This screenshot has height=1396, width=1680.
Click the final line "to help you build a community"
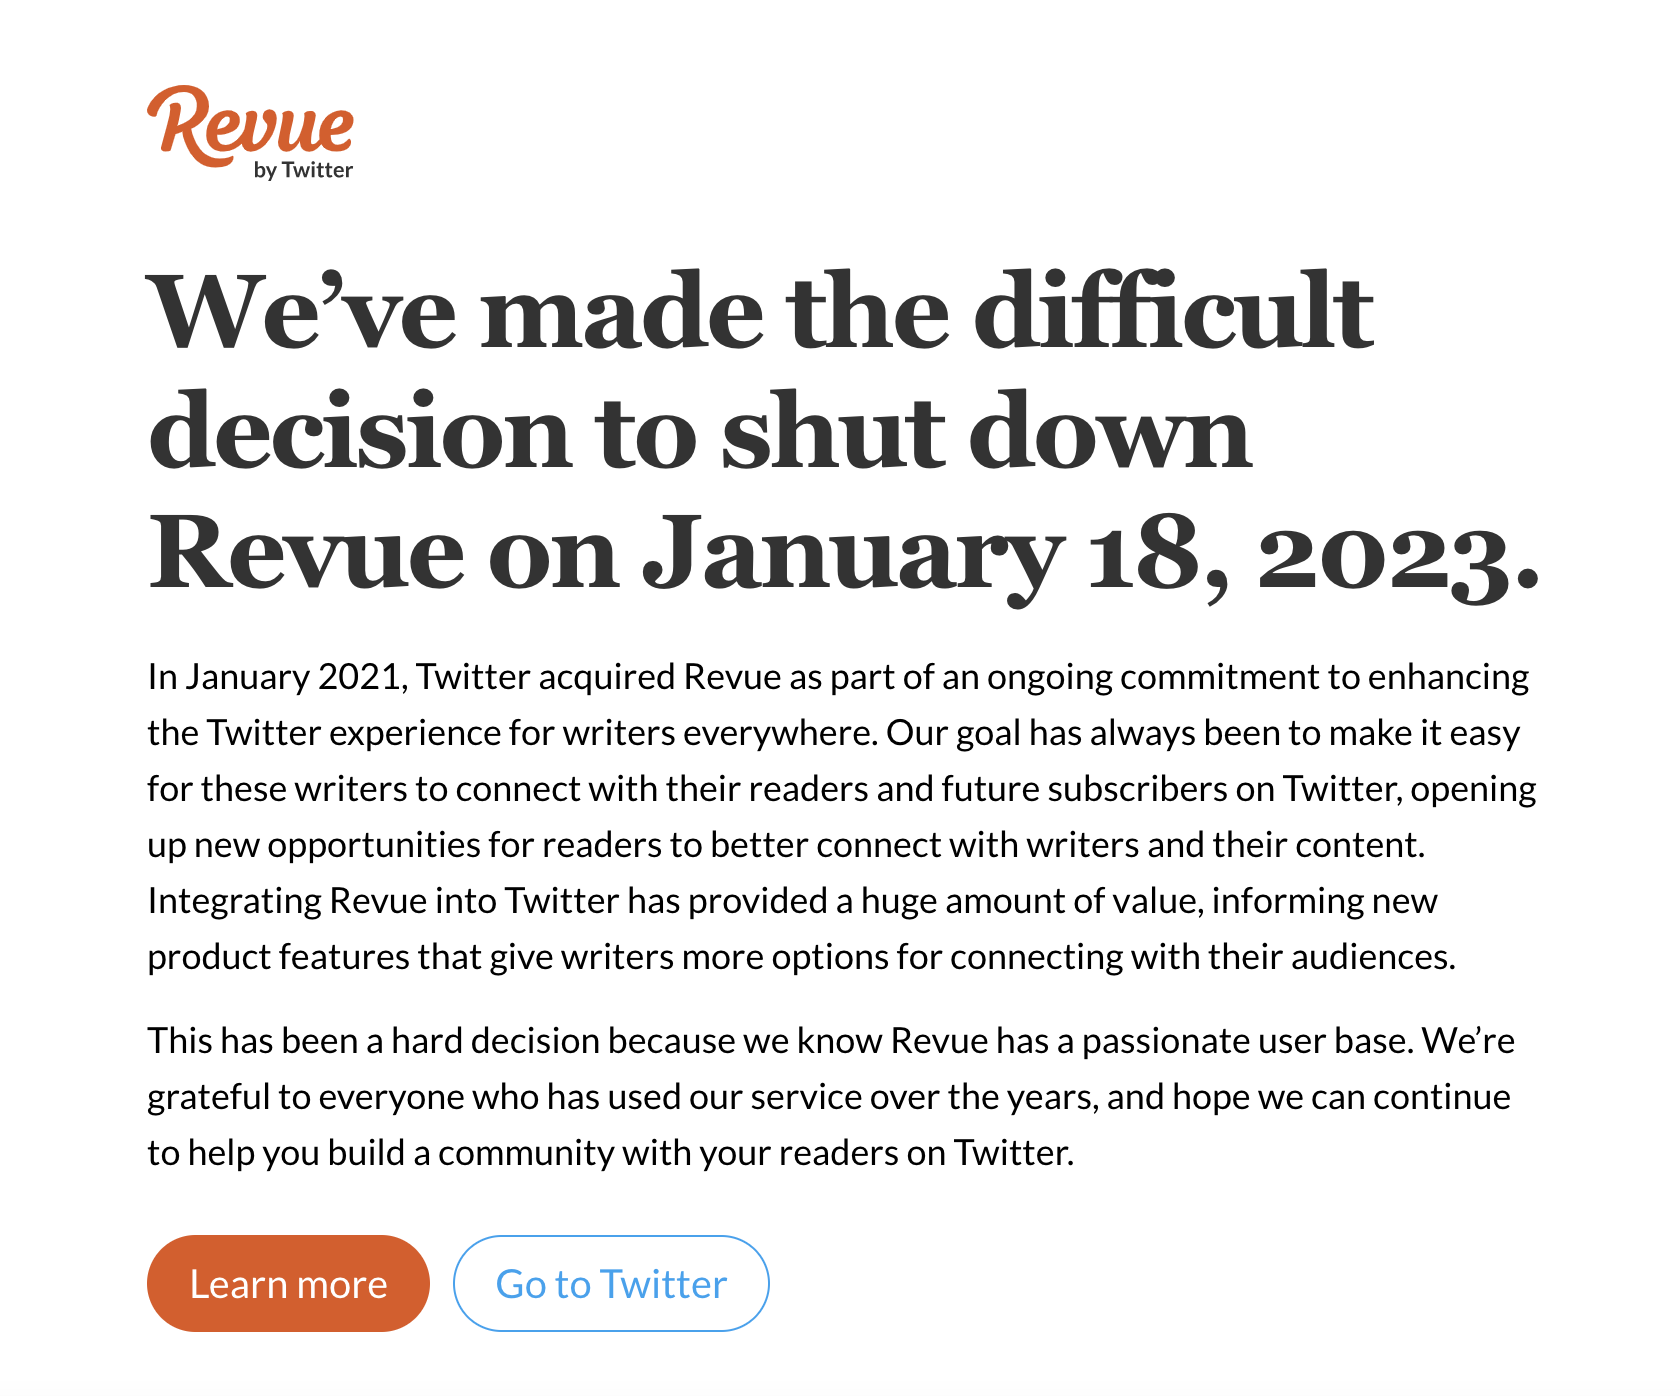611,1153
